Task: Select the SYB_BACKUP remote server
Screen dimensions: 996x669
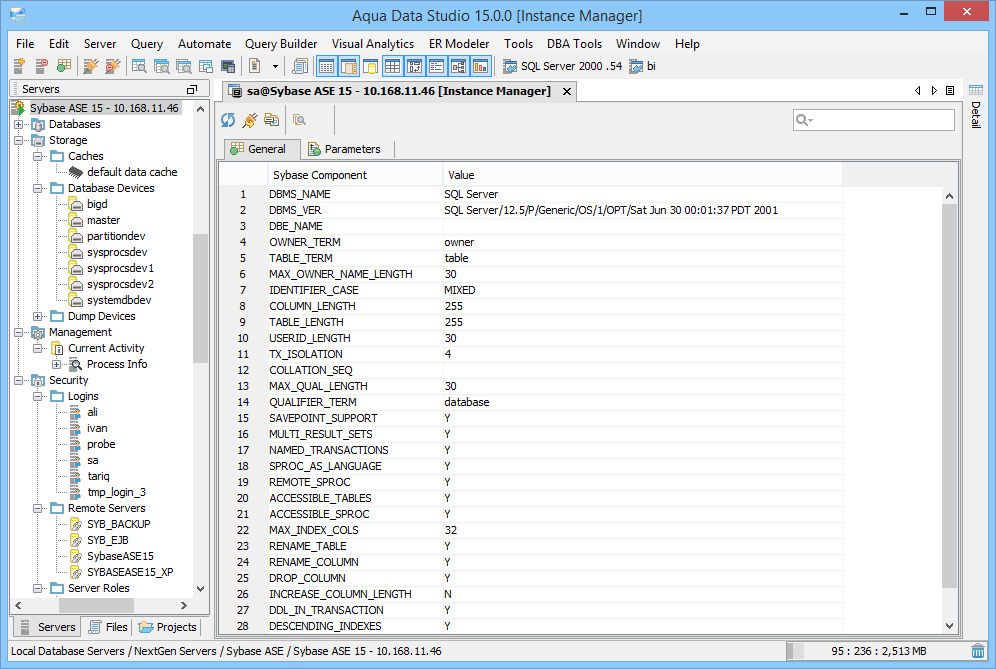Action: click(x=119, y=524)
